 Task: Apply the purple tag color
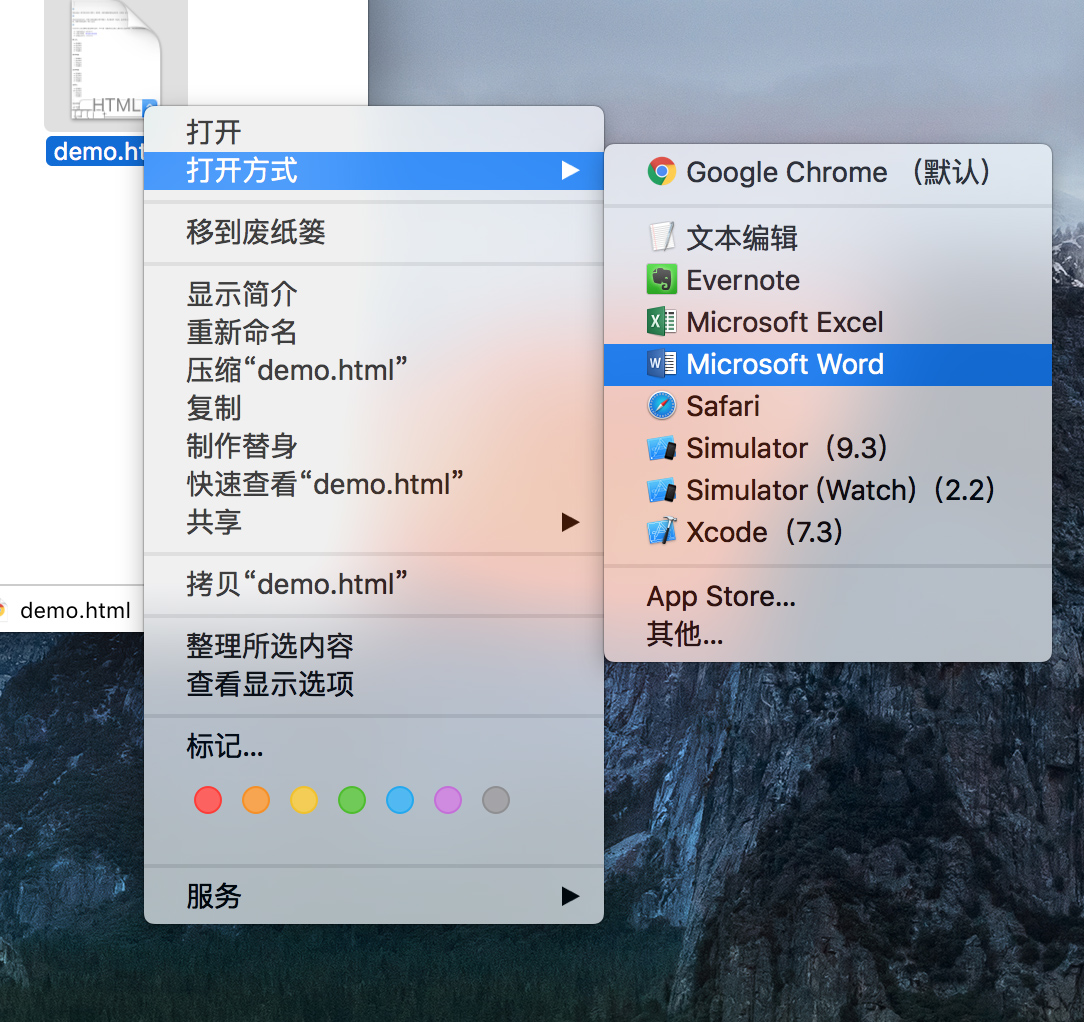(x=448, y=800)
